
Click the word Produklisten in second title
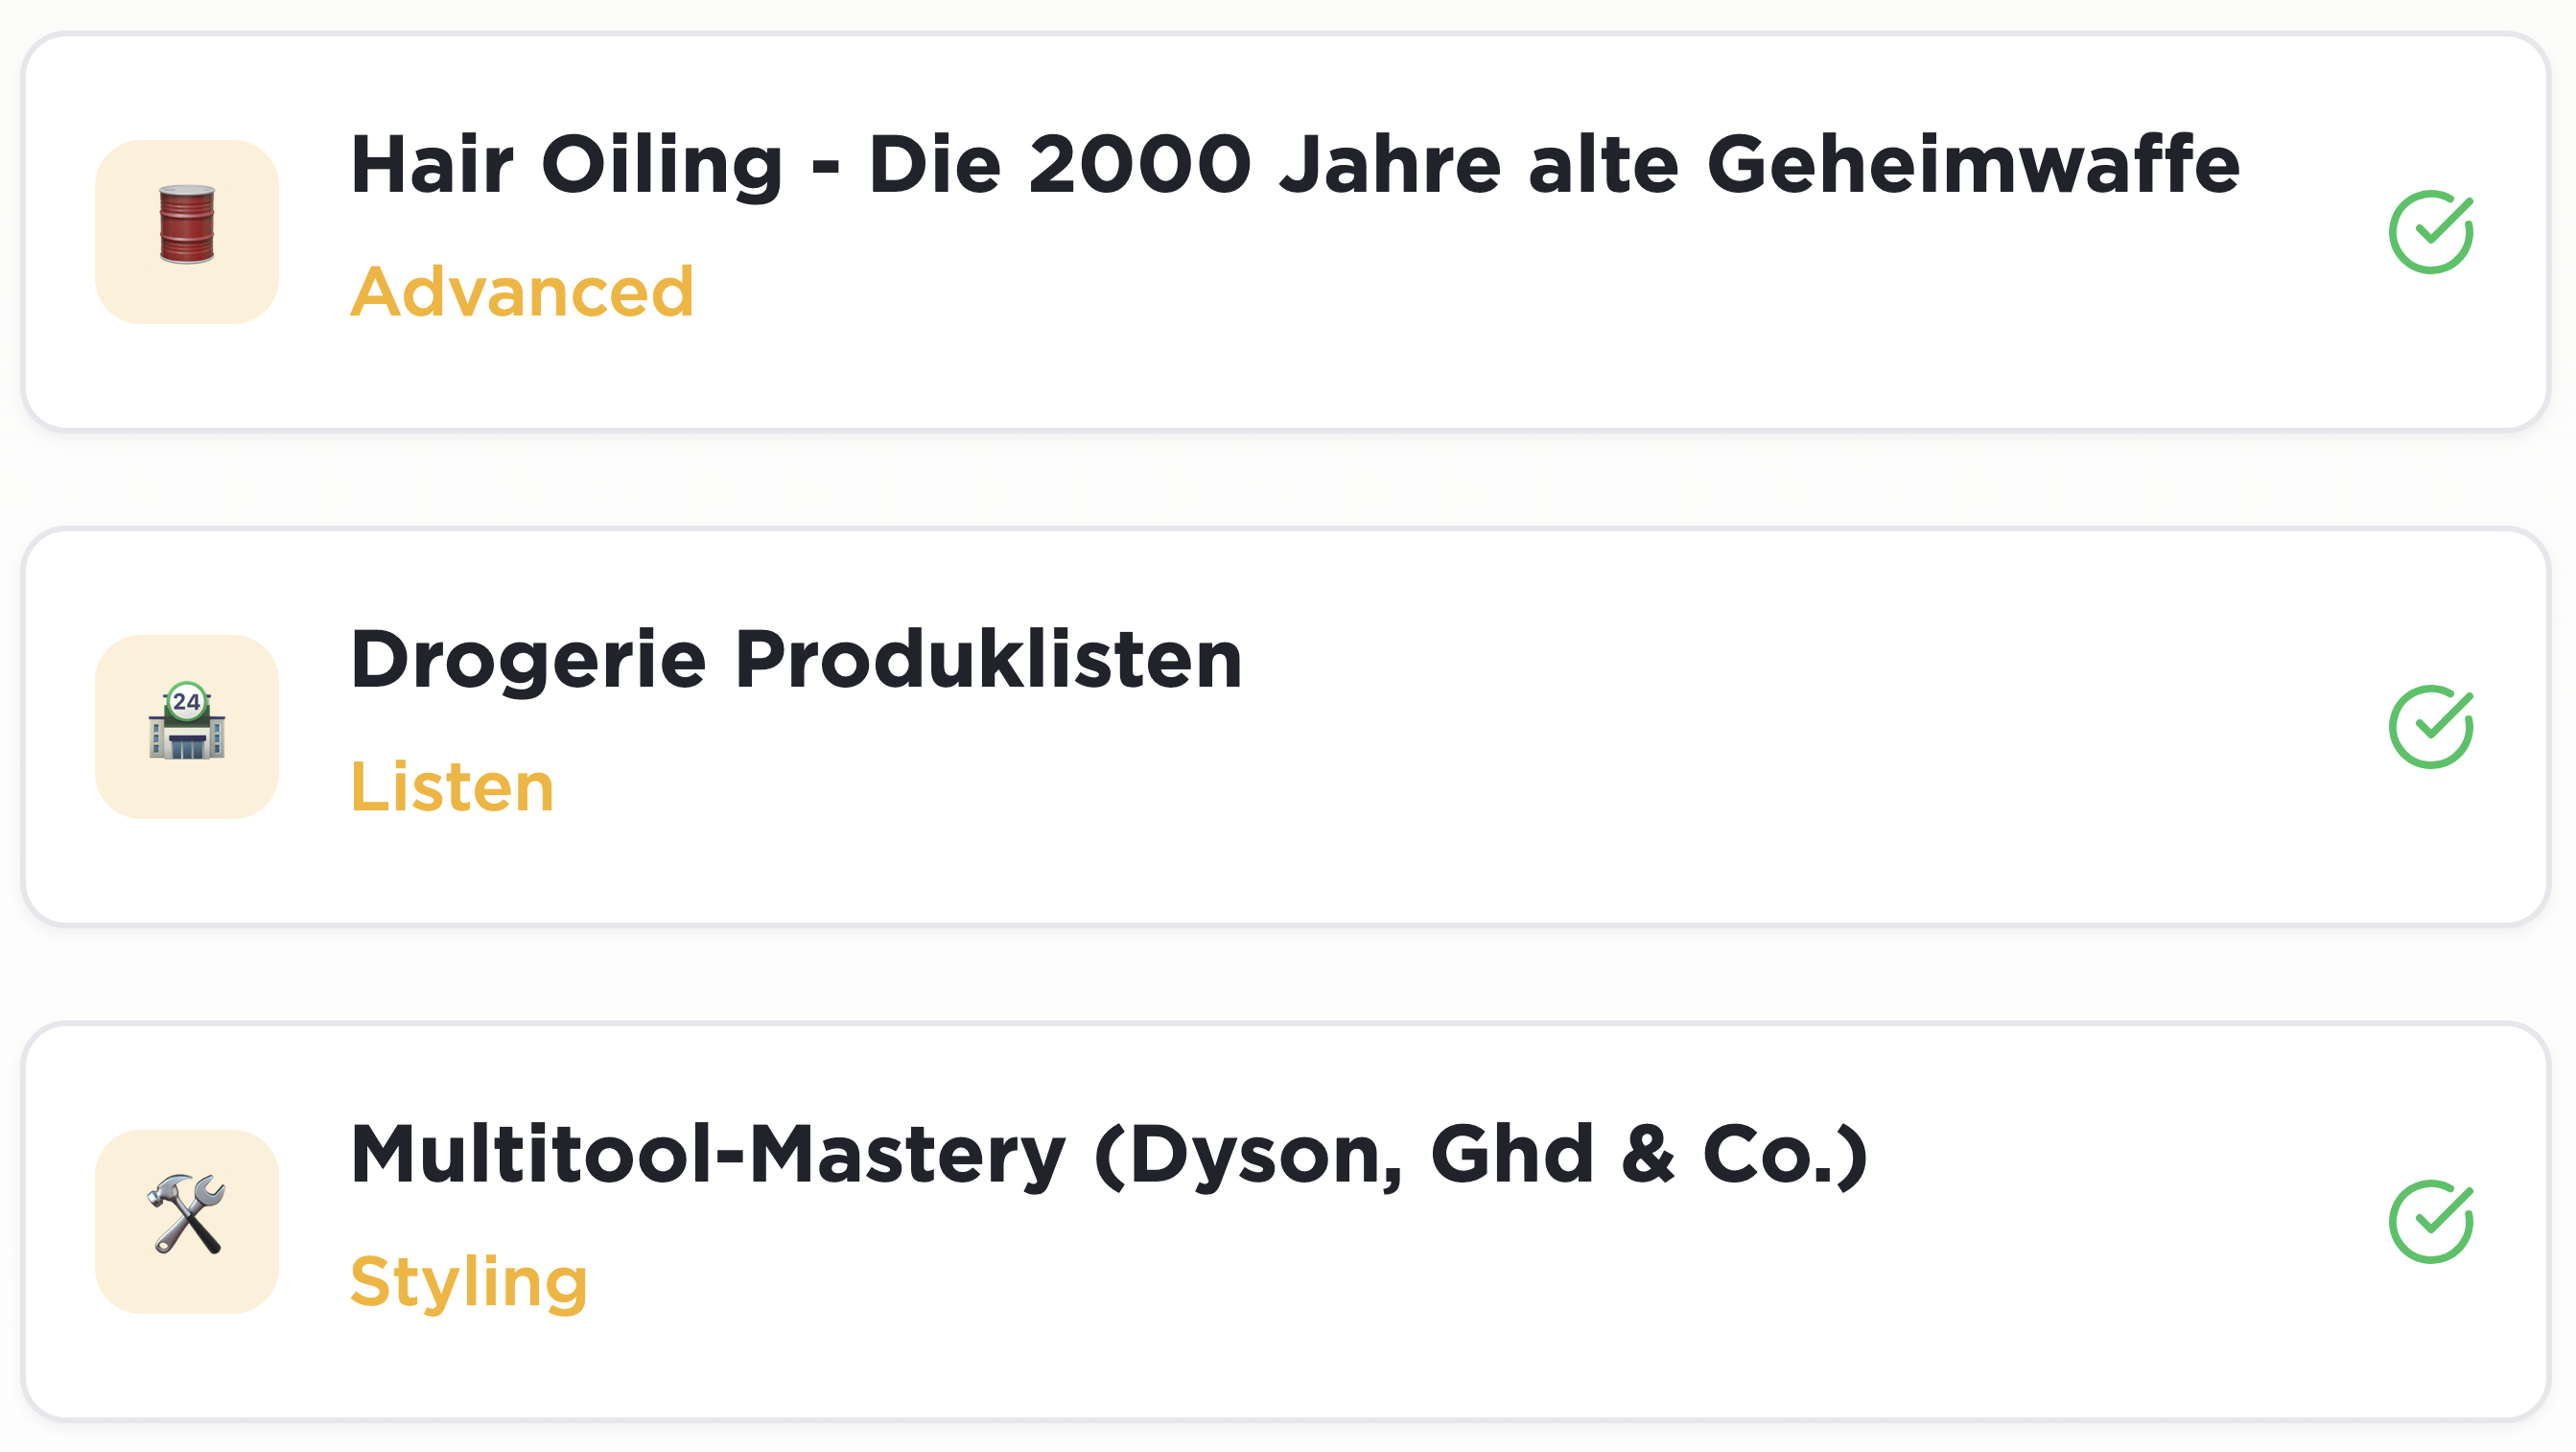point(988,660)
